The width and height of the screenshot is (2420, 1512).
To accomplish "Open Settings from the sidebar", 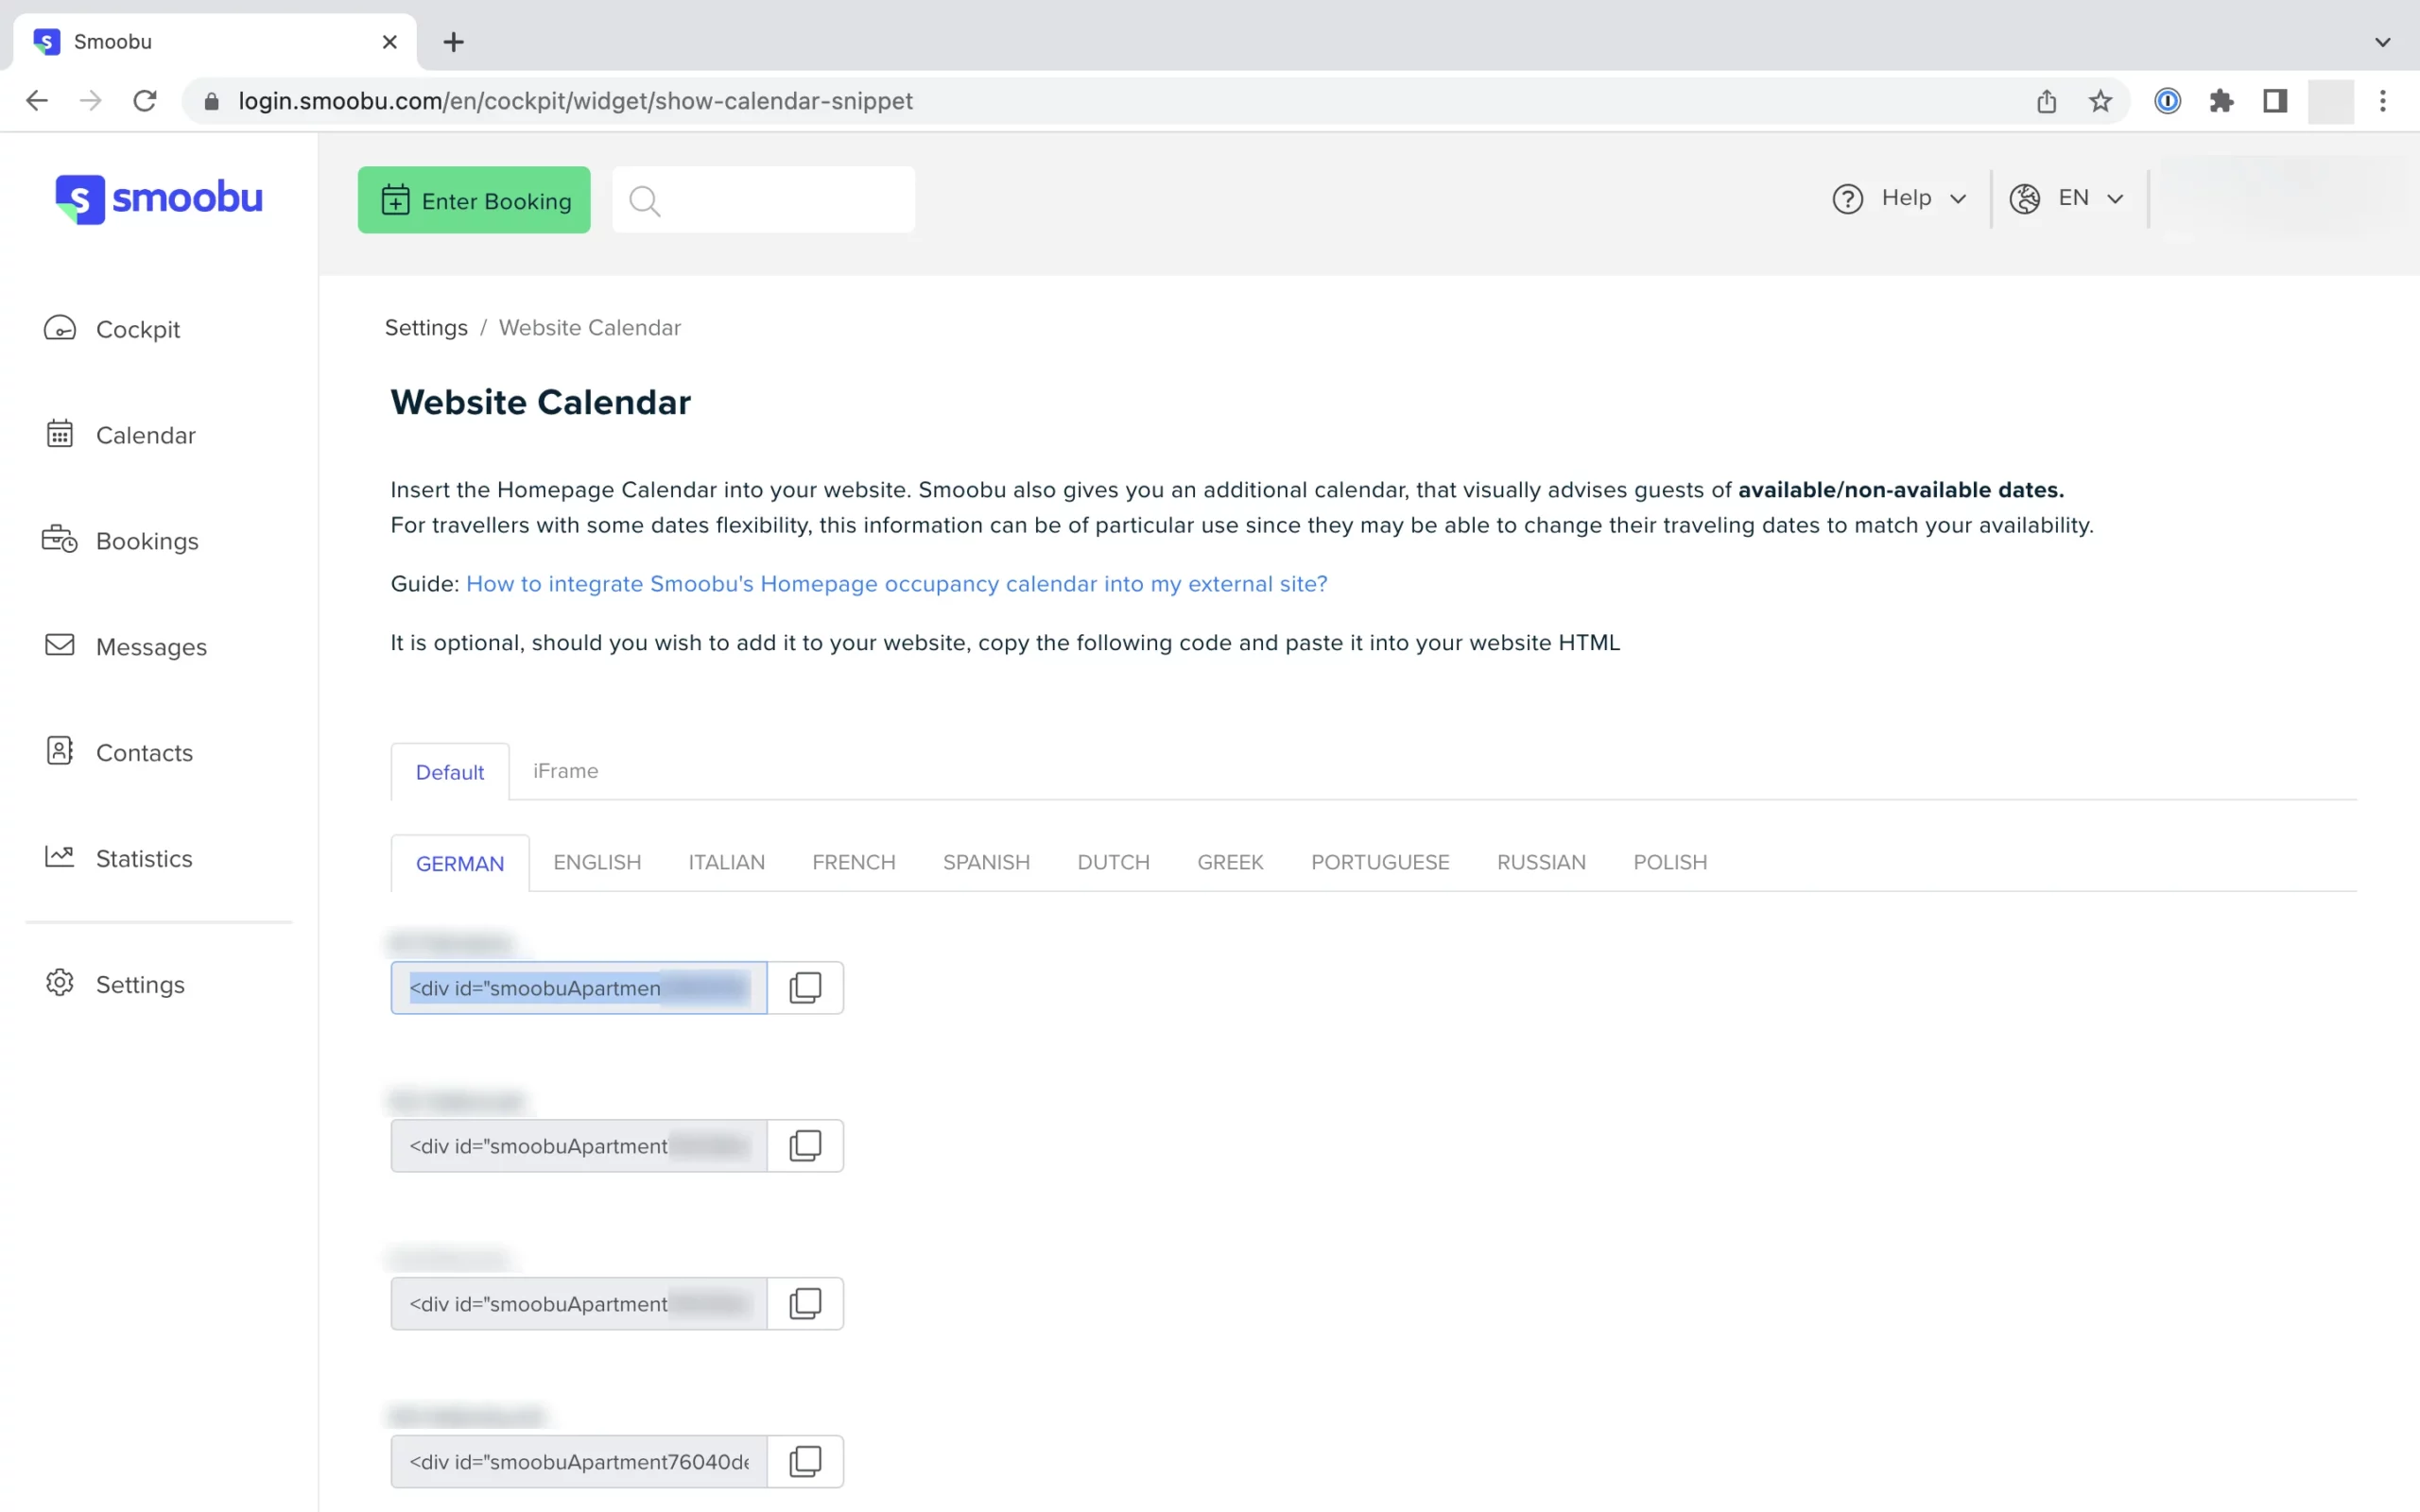I will tap(115, 985).
